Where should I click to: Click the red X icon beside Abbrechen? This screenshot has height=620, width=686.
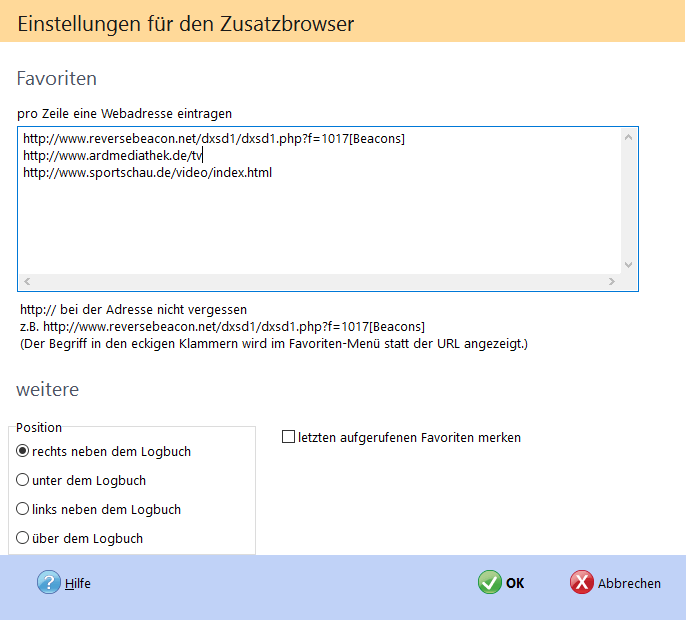tap(582, 583)
